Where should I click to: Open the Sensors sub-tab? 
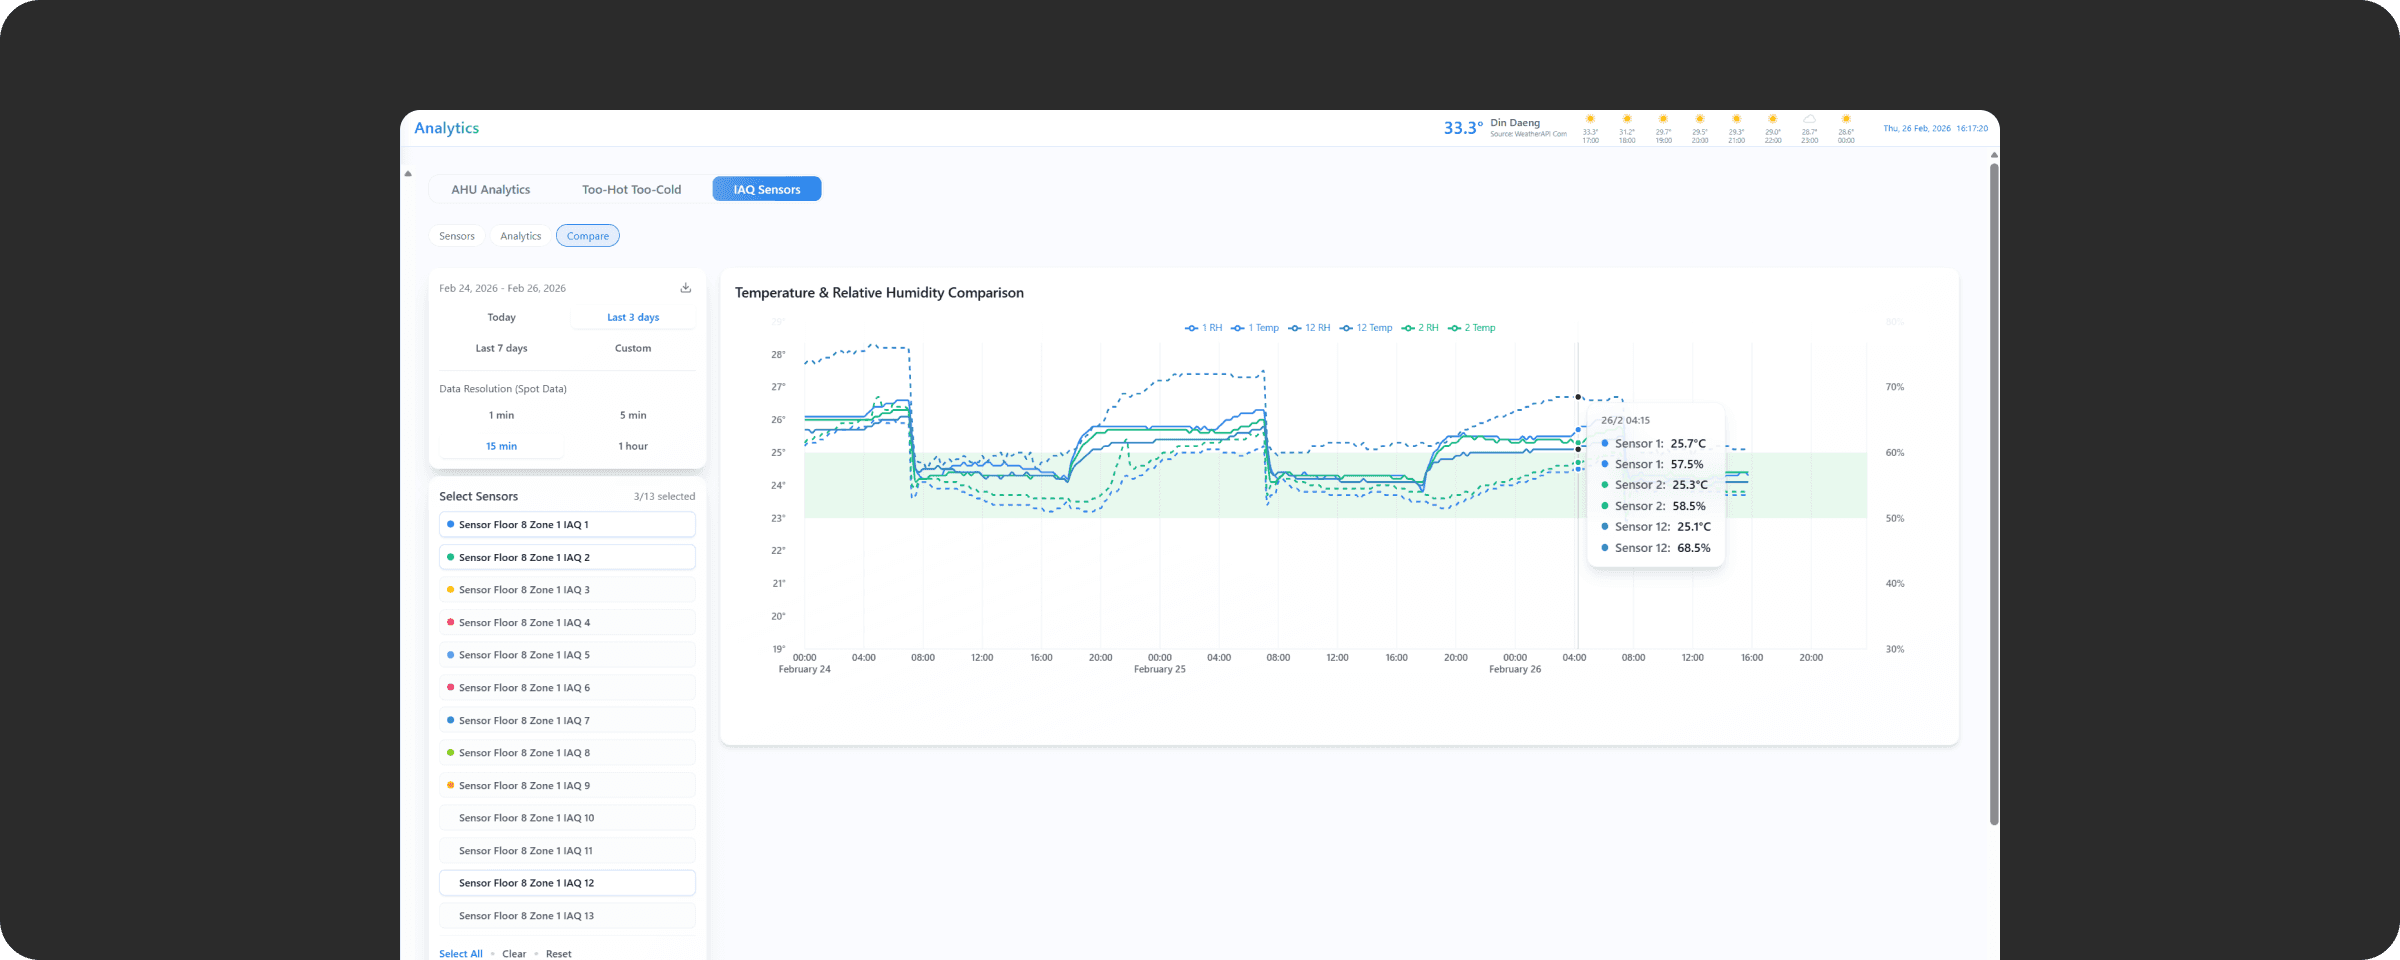457,236
